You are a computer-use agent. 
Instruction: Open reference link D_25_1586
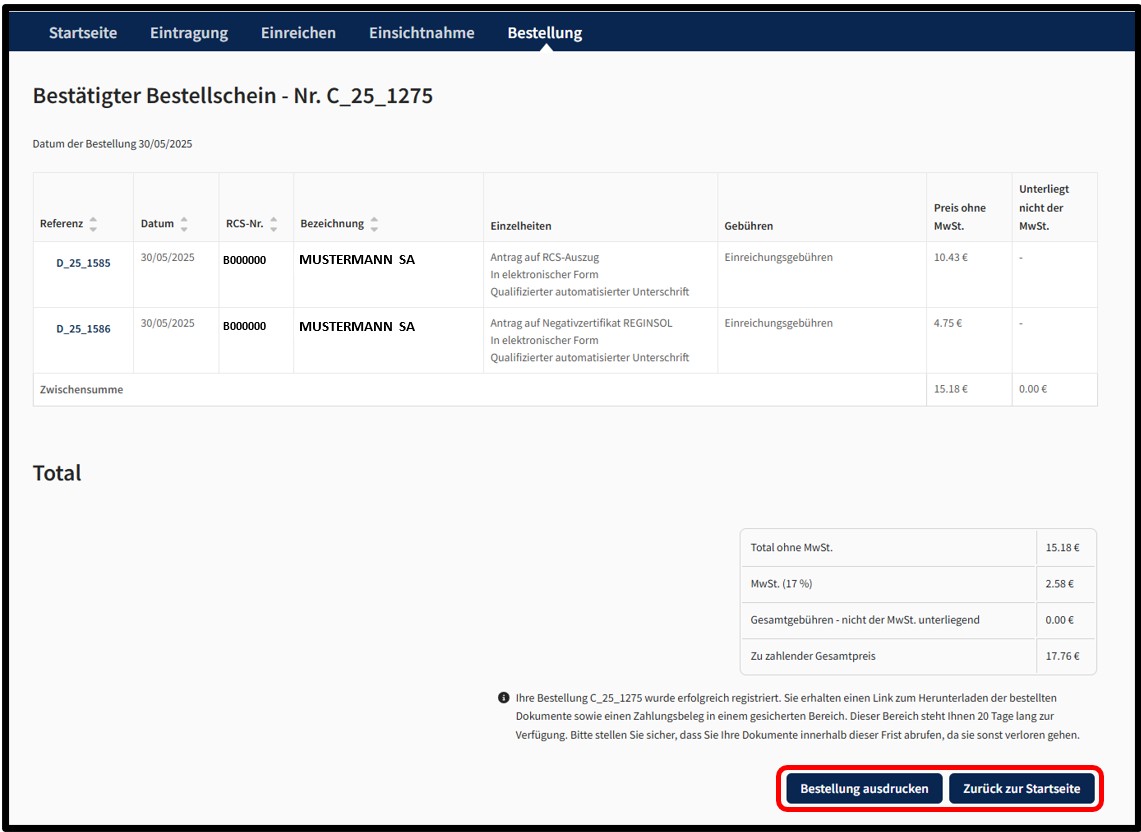coord(84,328)
